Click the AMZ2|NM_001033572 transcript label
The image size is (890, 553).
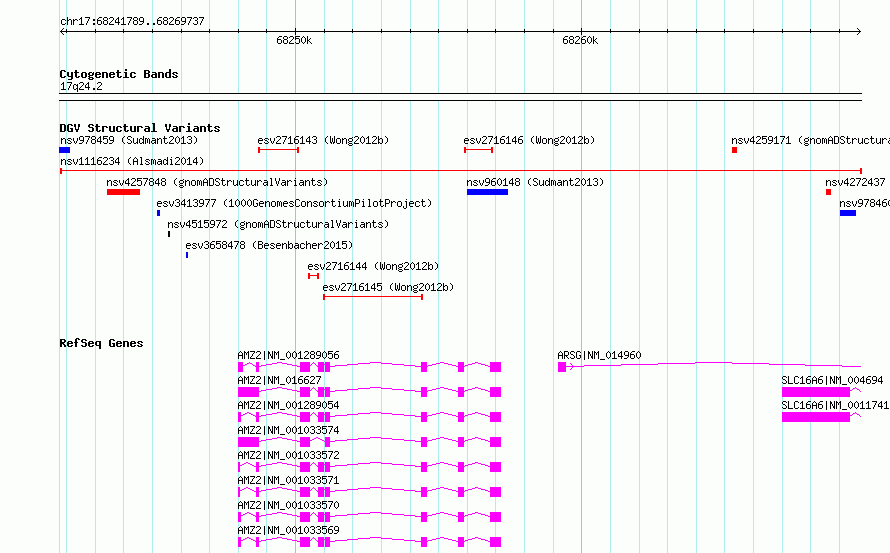tap(288, 455)
